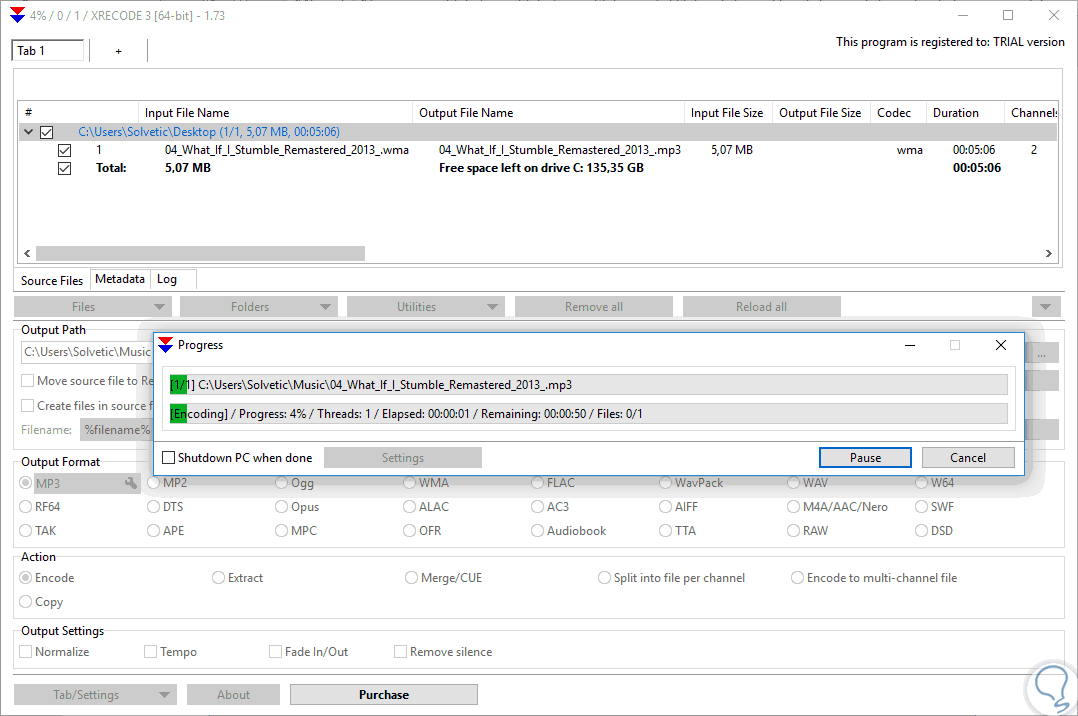Open Settings in the Progress dialog

(x=403, y=457)
